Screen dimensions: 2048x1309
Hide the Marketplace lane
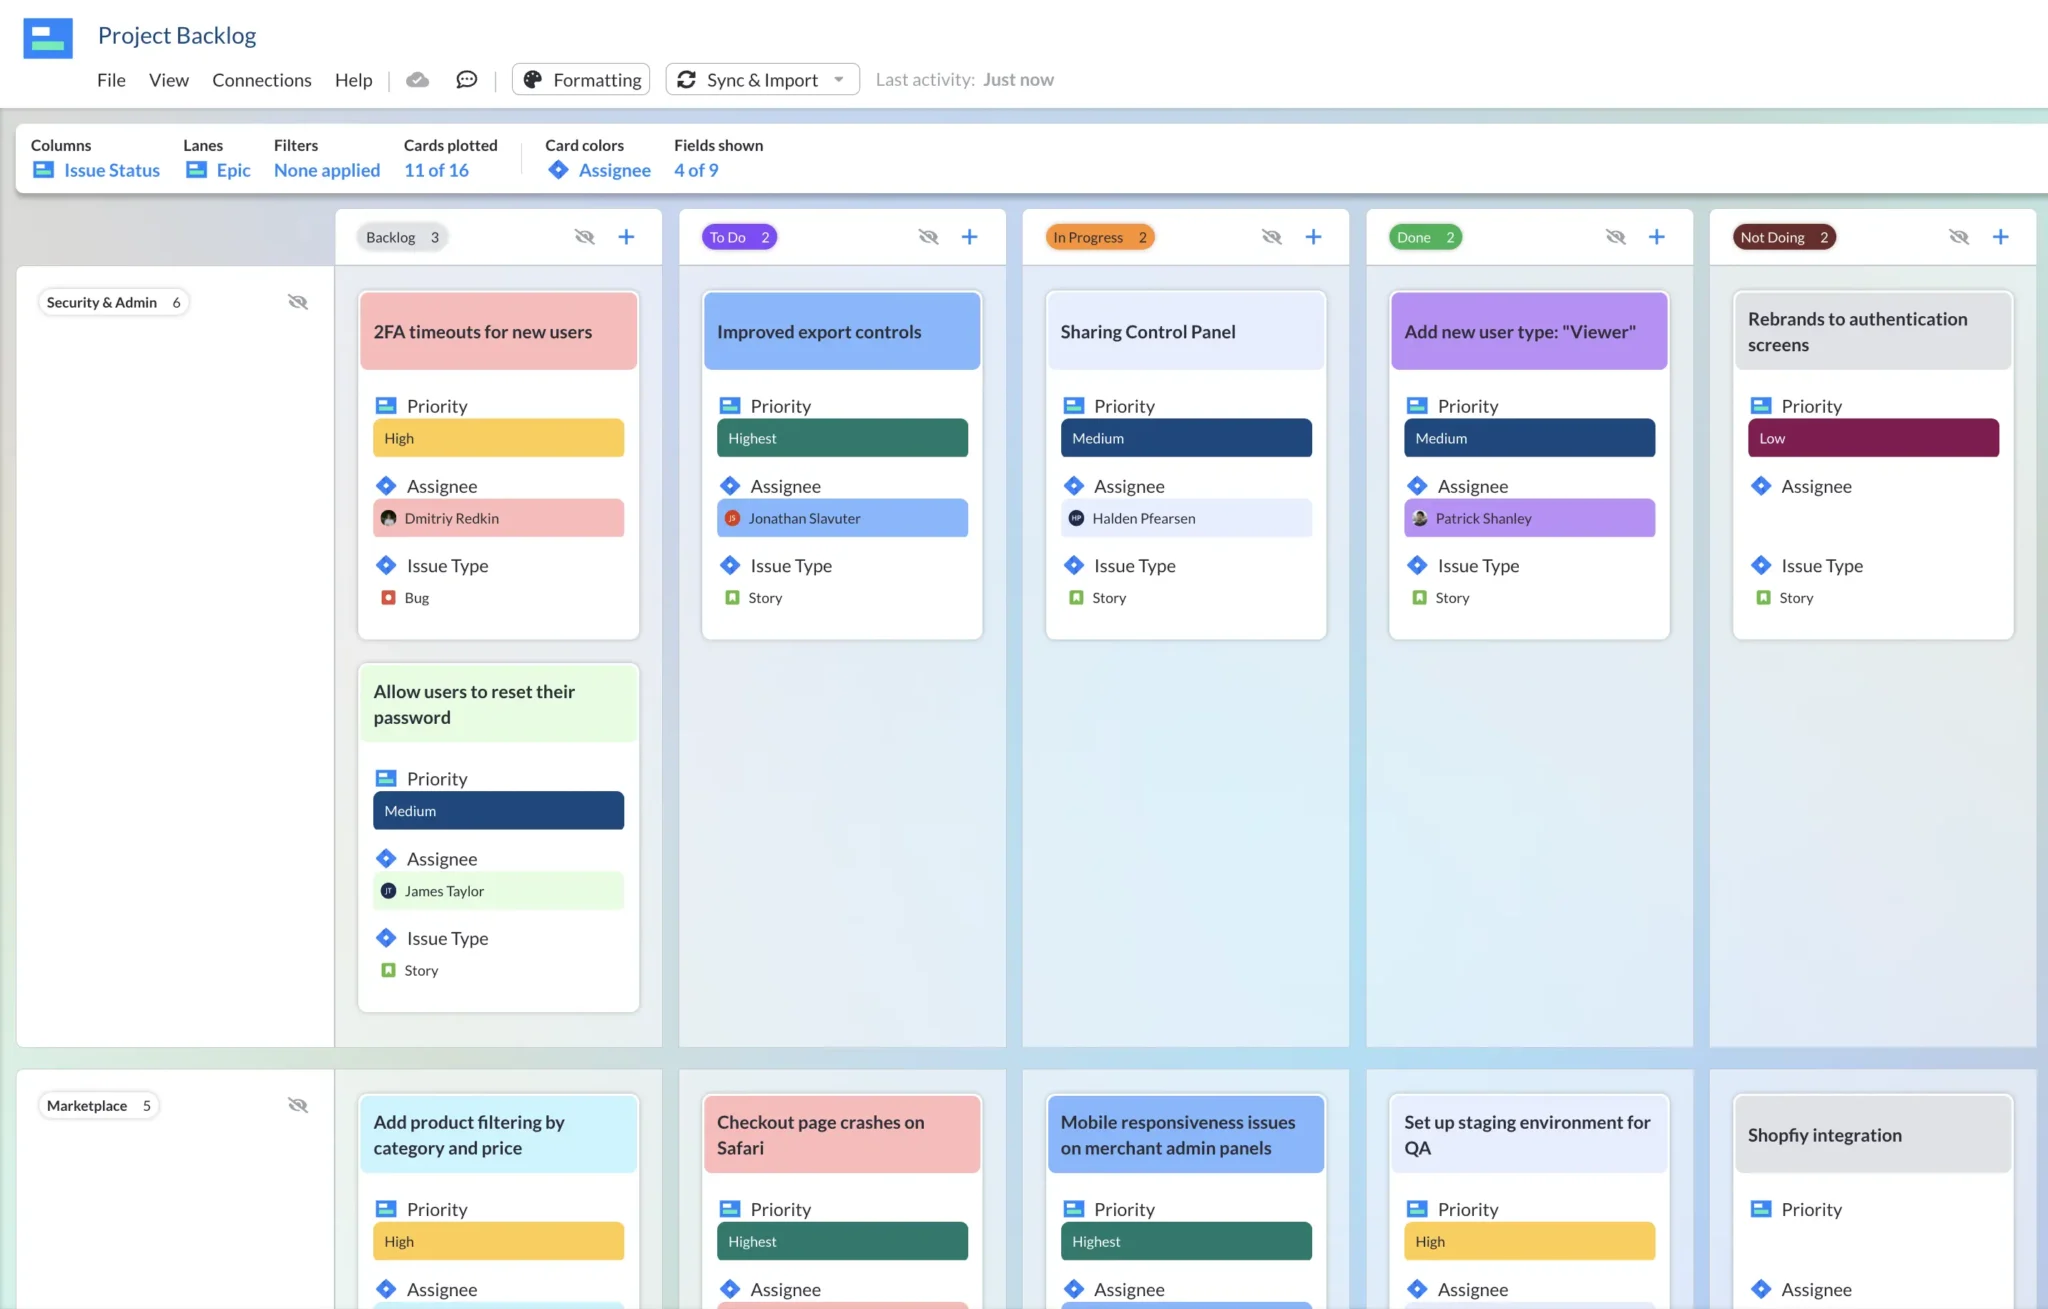(x=298, y=1105)
